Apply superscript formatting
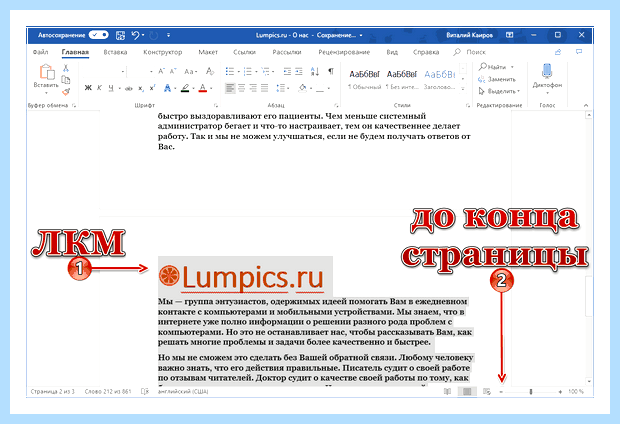This screenshot has width=620, height=424. [152, 88]
